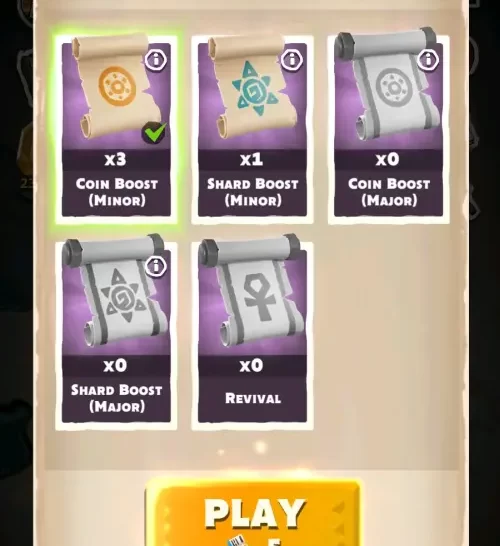This screenshot has height=546, width=500.
Task: Open info for Shard Boost (Major)
Action: click(156, 266)
